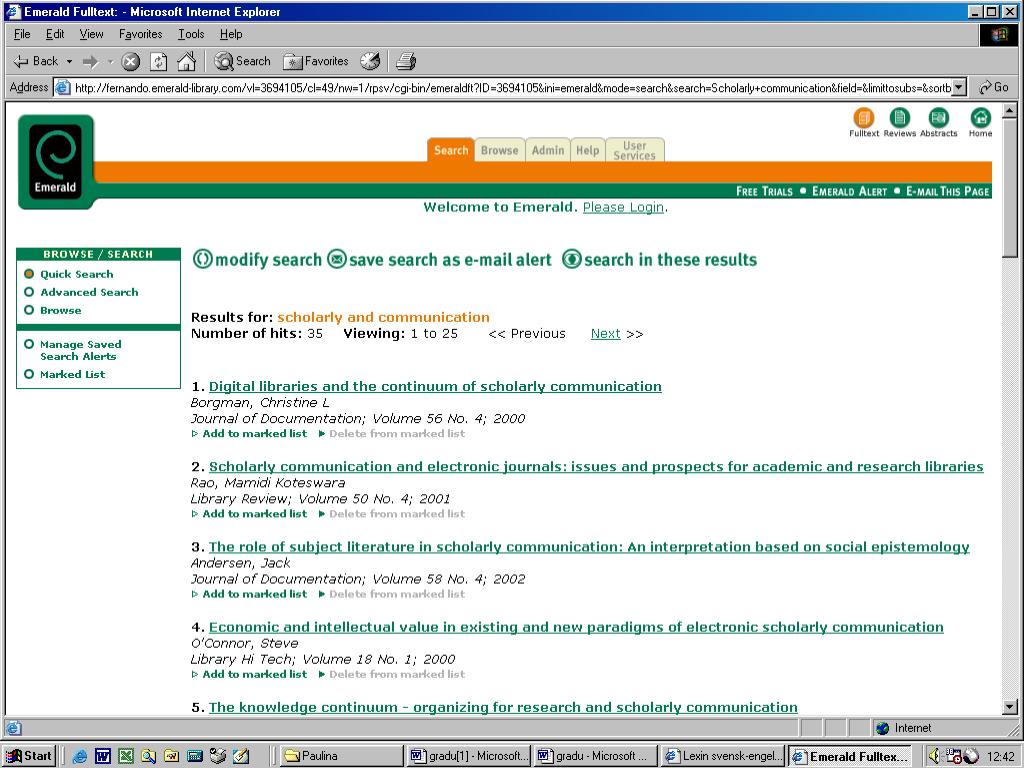Switch to the Search tab
Image resolution: width=1024 pixels, height=768 pixels.
pyautogui.click(x=451, y=150)
